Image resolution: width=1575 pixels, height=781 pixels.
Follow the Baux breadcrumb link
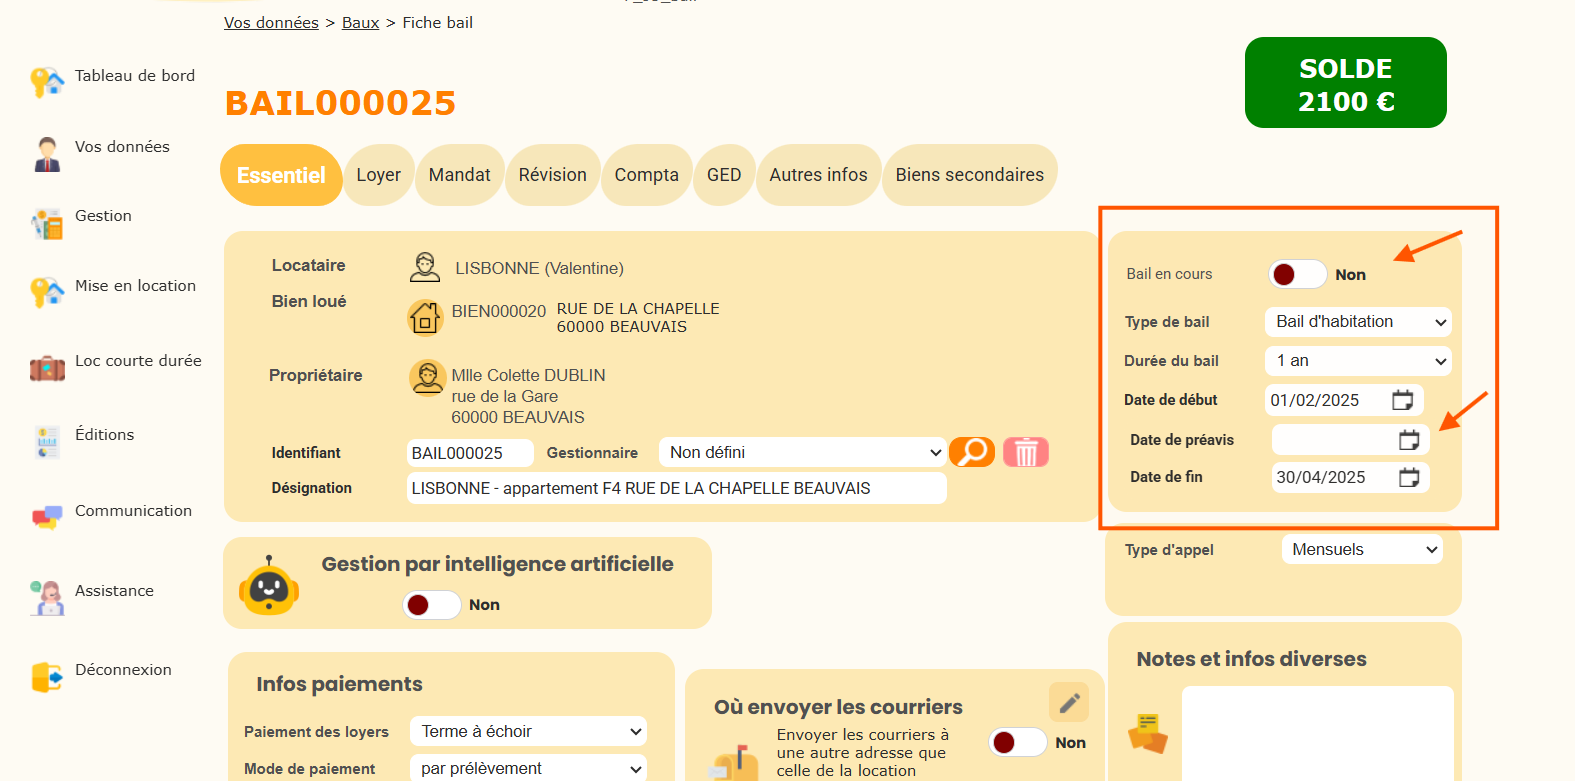pyautogui.click(x=360, y=23)
